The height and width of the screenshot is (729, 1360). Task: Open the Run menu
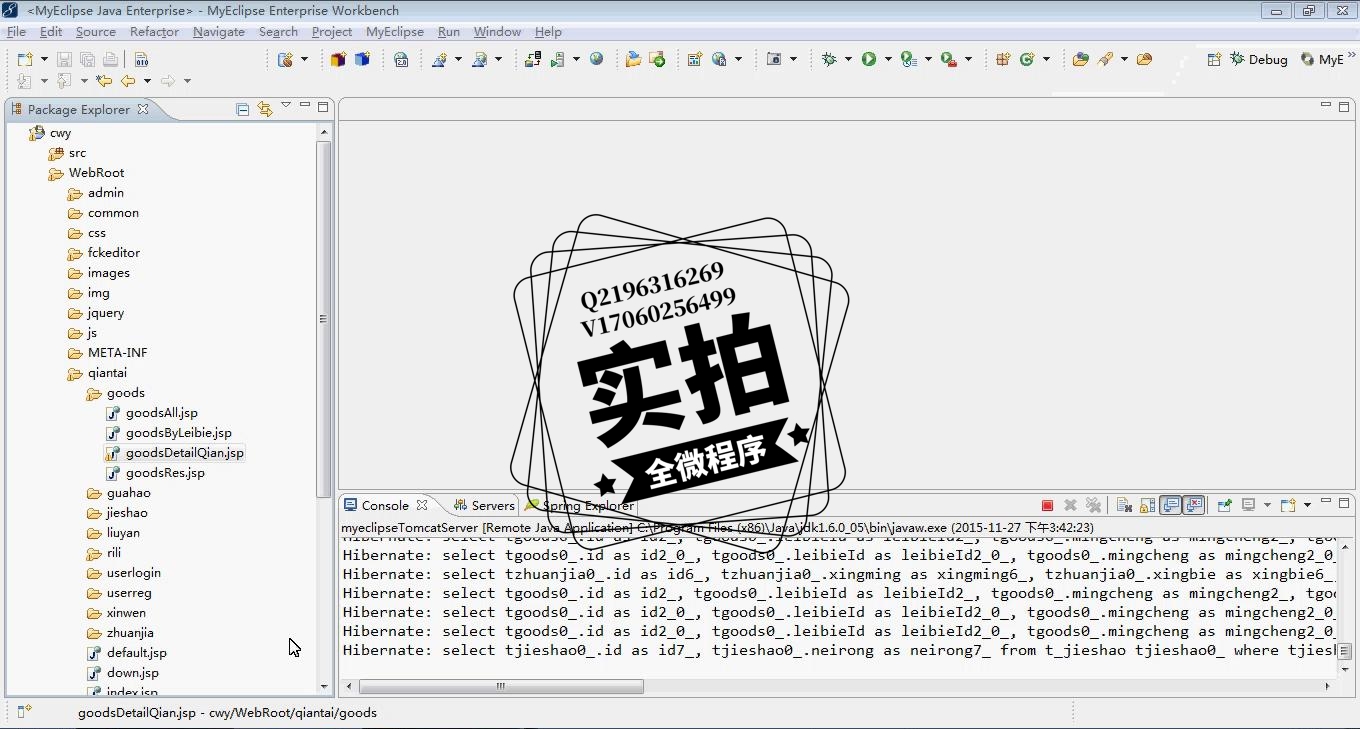tap(449, 32)
